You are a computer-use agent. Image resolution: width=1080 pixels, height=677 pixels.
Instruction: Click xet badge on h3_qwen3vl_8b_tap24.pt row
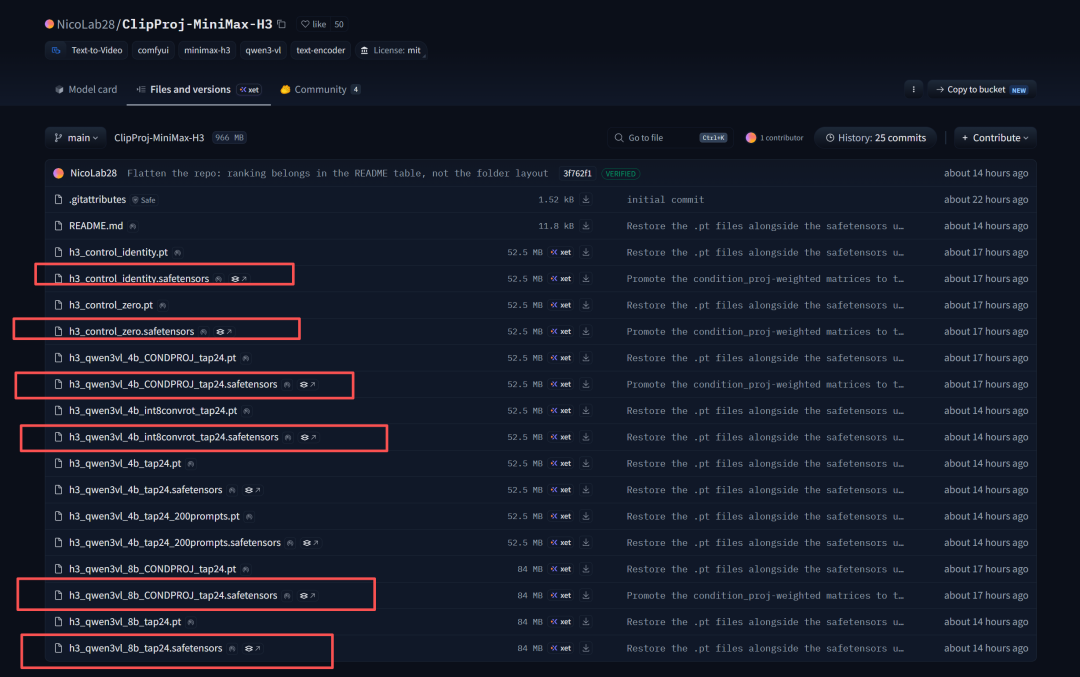click(x=561, y=622)
